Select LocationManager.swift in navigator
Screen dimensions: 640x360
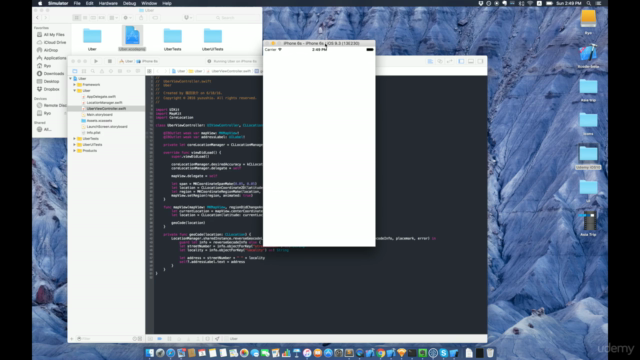tap(104, 102)
